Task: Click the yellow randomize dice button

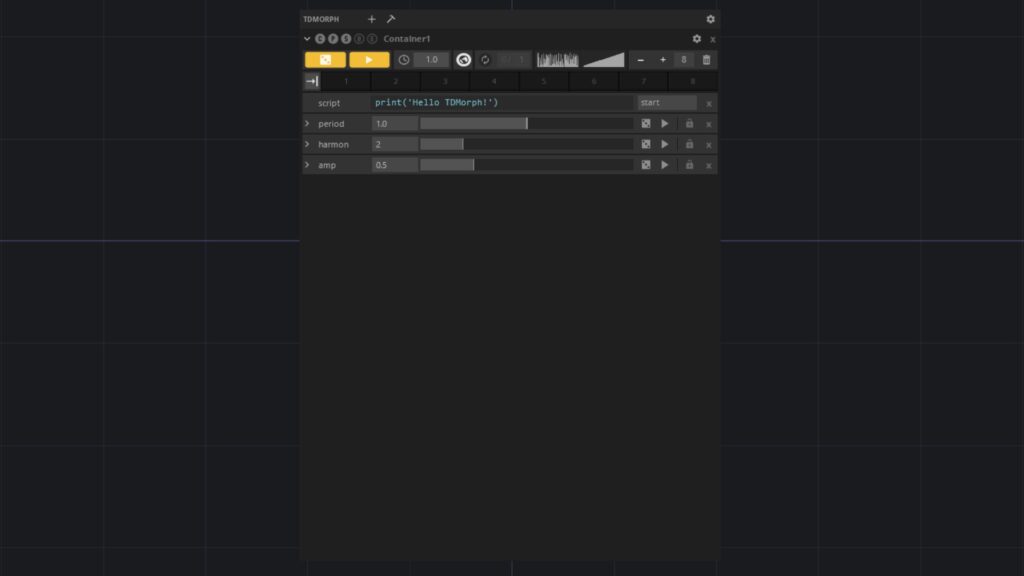Action: [x=325, y=60]
